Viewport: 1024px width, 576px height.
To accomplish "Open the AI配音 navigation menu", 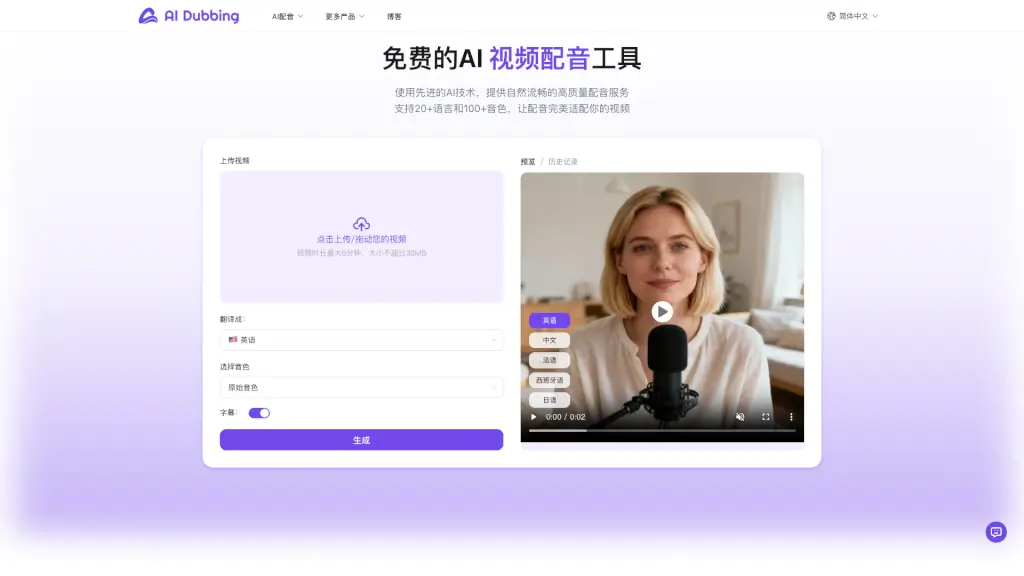I will [287, 17].
